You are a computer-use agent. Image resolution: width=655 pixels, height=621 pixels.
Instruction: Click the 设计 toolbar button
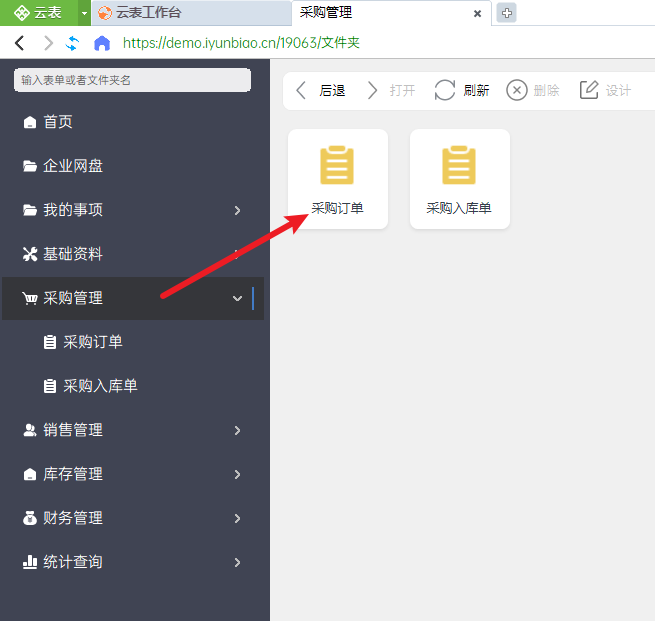tap(605, 90)
